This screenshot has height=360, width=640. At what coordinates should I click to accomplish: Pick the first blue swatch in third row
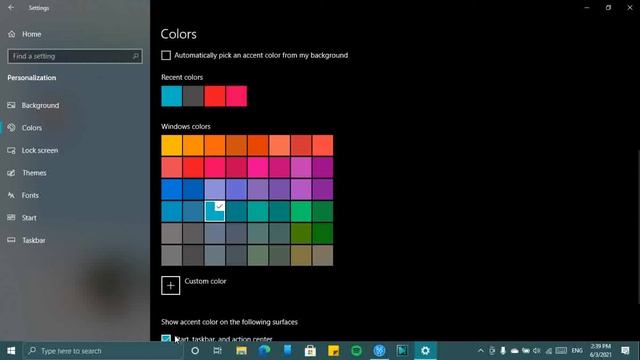click(x=171, y=189)
